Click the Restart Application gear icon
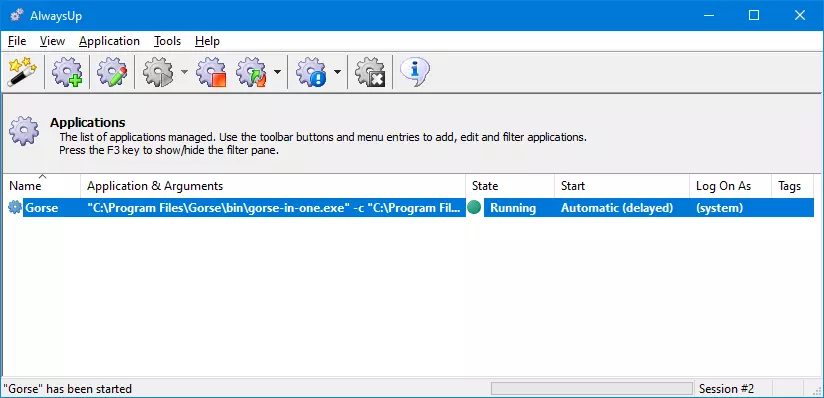This screenshot has width=824, height=398. point(251,72)
